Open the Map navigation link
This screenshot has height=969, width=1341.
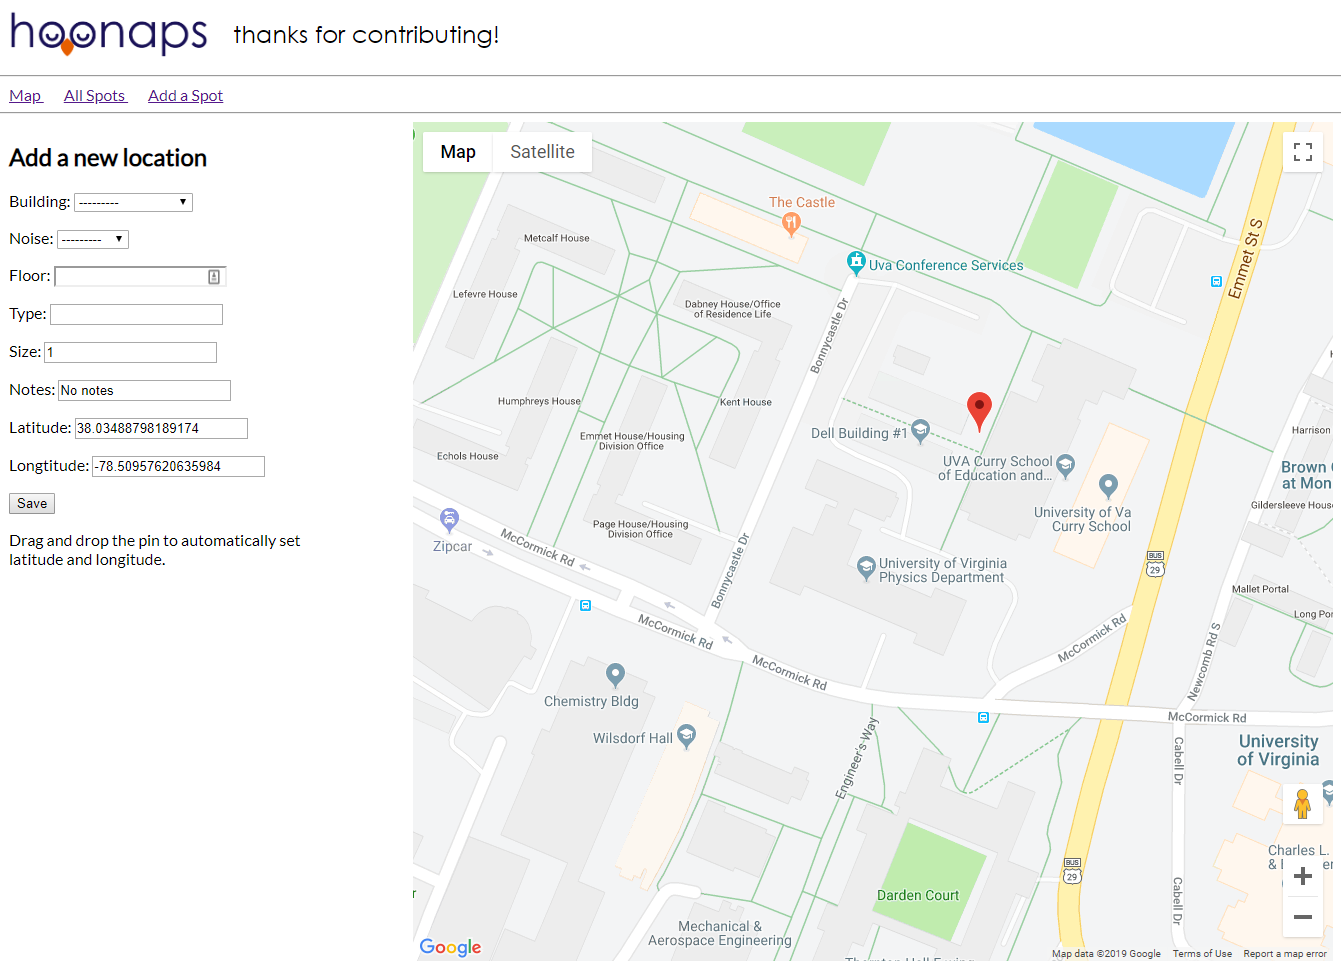26,96
